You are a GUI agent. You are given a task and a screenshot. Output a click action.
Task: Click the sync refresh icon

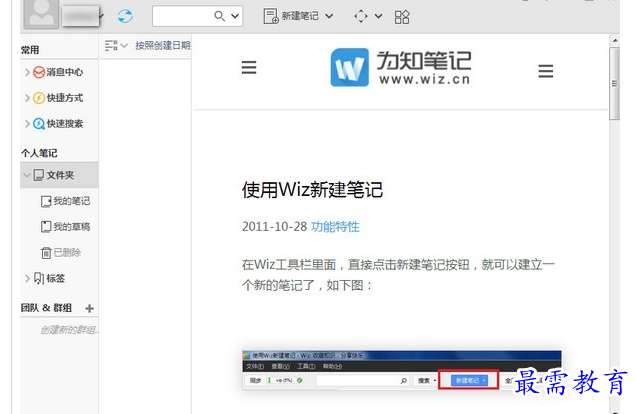coord(125,16)
